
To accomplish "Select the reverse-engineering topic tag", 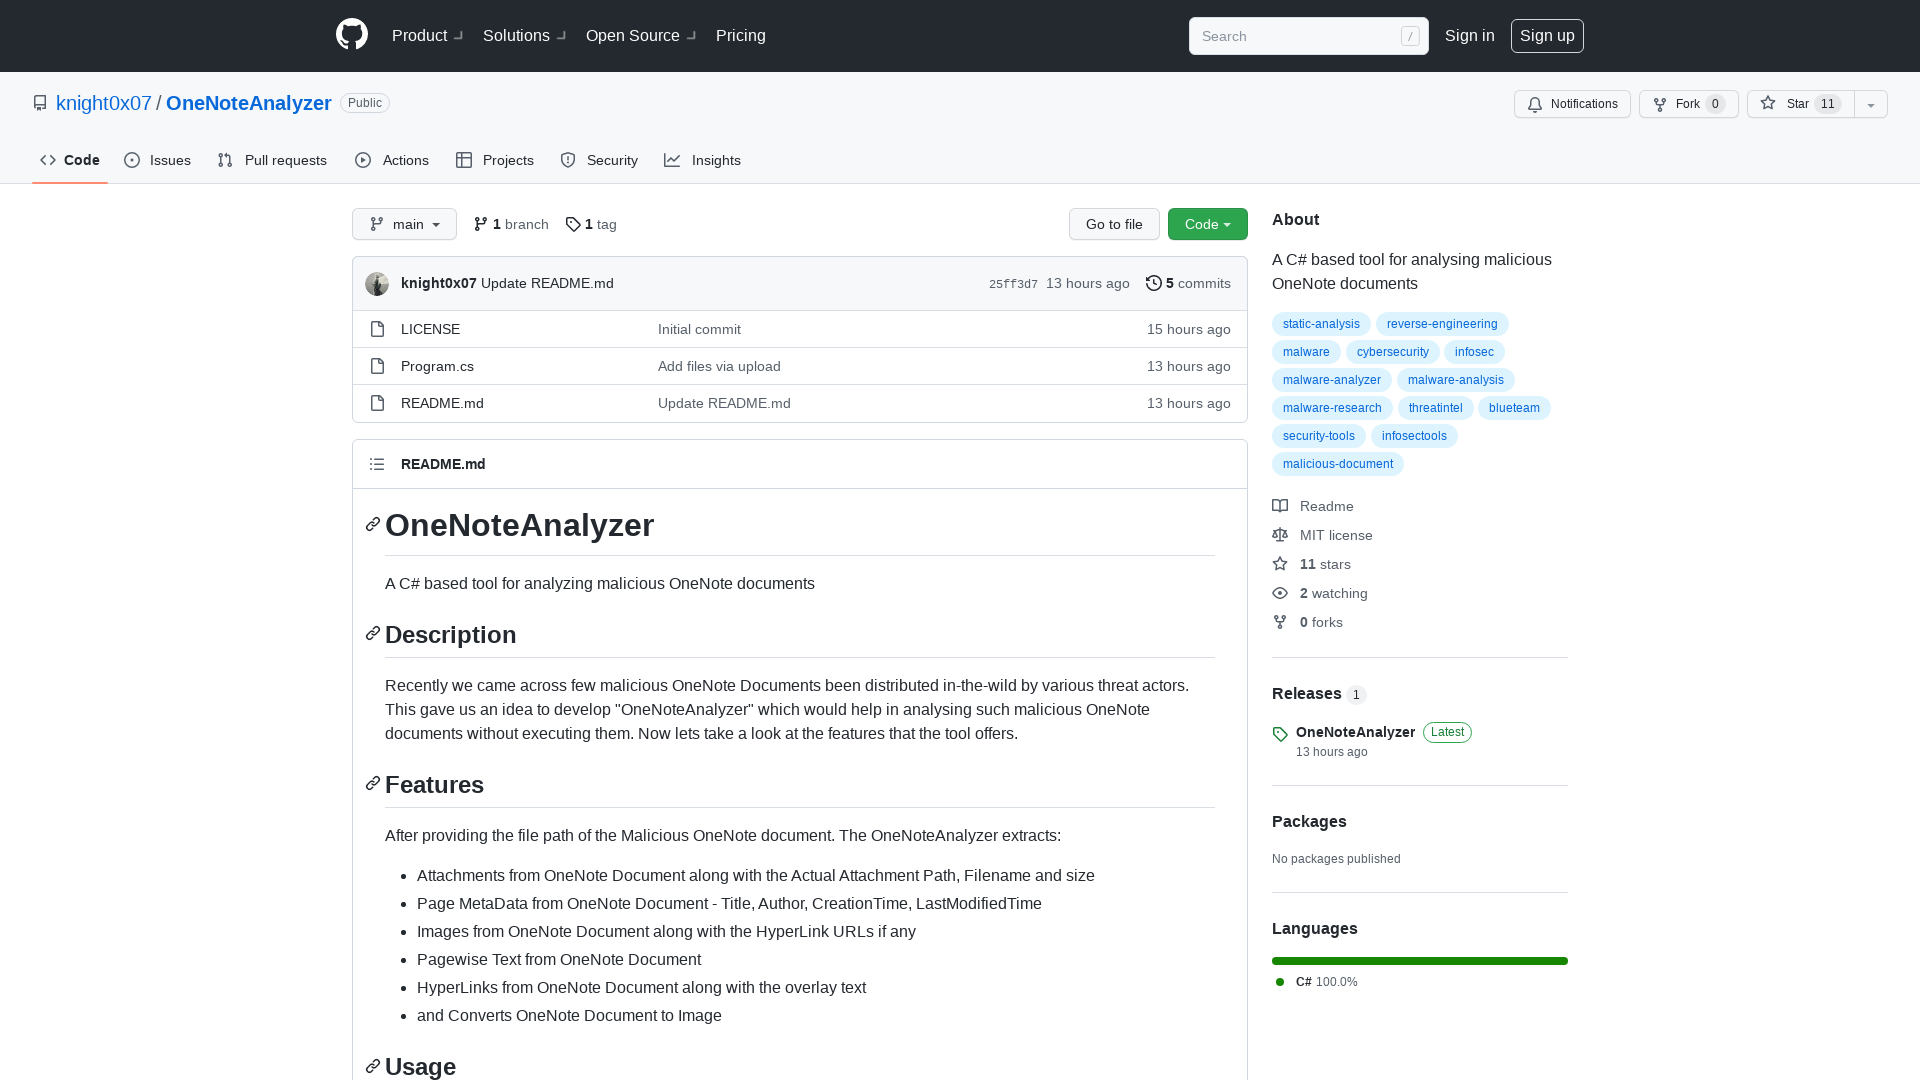I will tap(1442, 324).
